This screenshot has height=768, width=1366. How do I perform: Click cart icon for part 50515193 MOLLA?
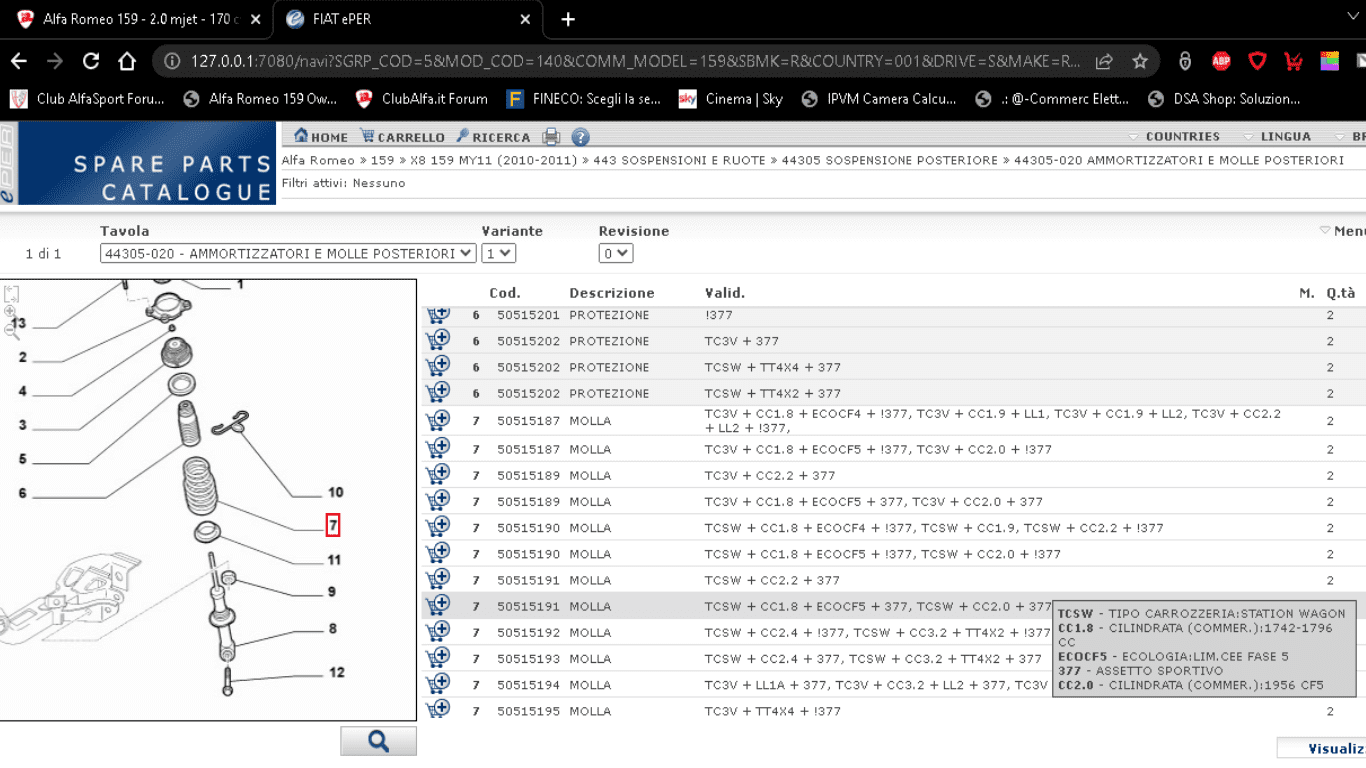(438, 657)
